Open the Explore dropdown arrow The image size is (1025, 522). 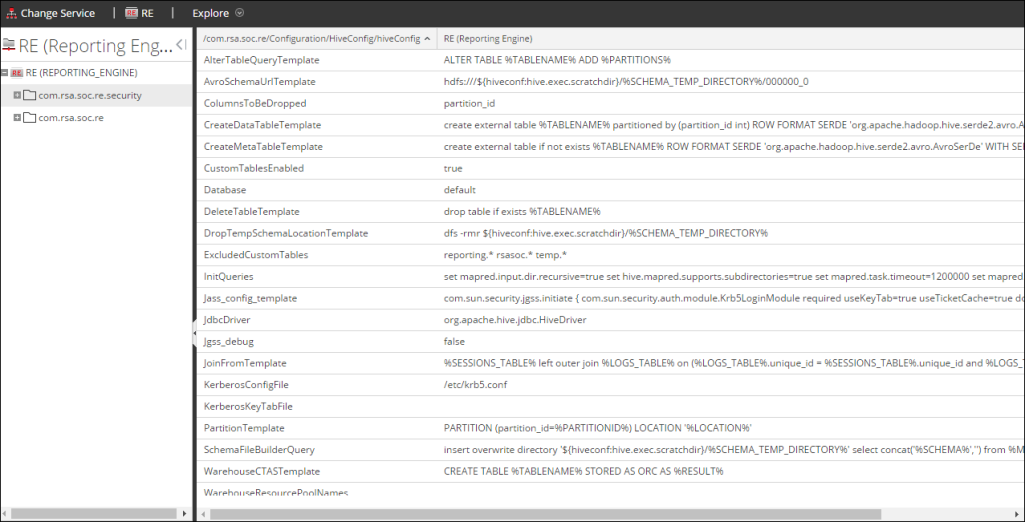tap(239, 13)
